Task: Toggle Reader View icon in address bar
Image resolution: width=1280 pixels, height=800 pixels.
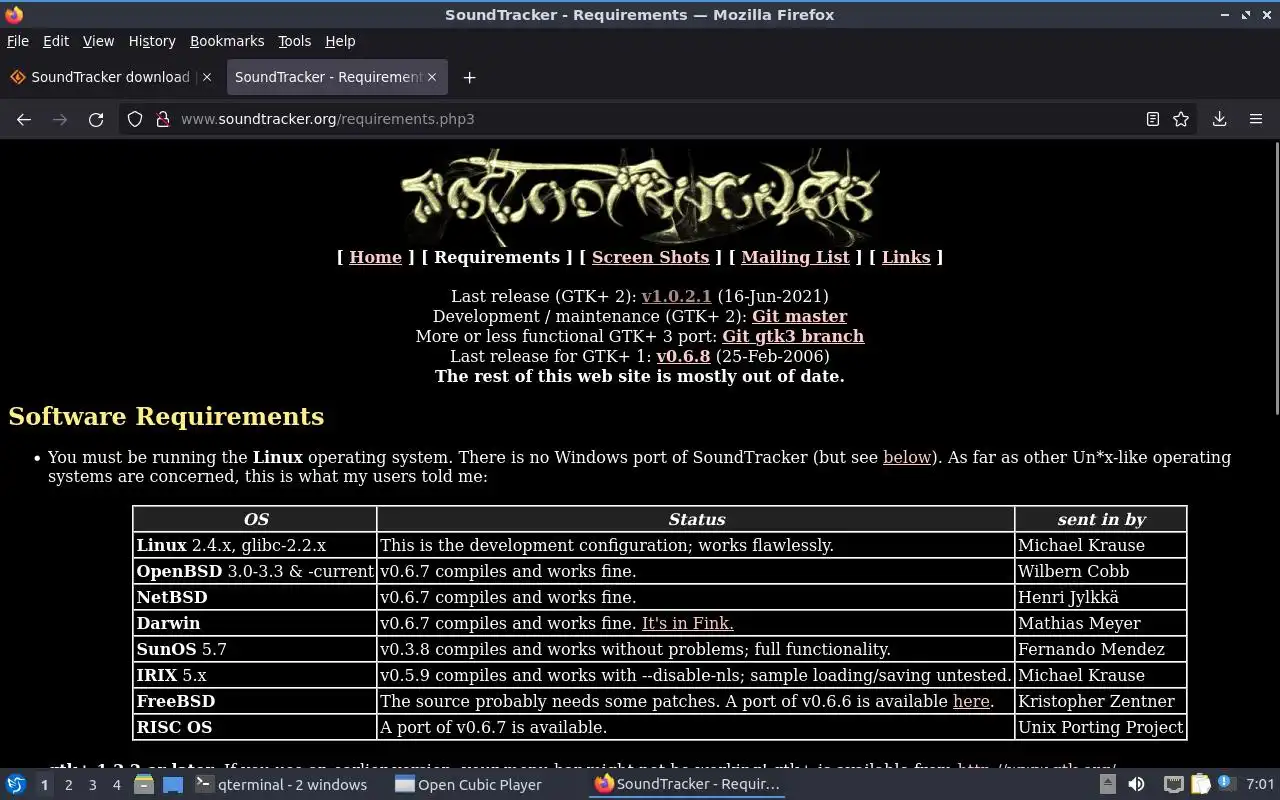Action: pos(1153,119)
